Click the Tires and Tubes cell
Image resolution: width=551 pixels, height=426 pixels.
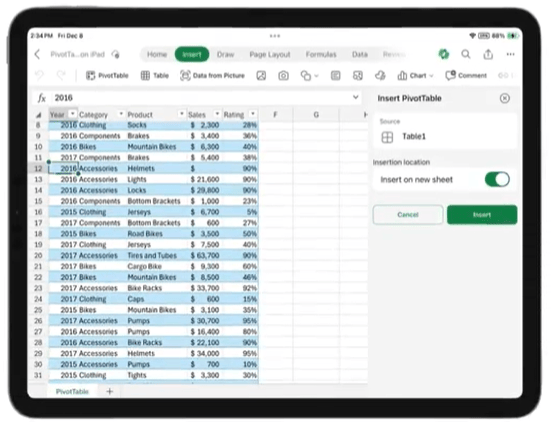click(x=157, y=256)
